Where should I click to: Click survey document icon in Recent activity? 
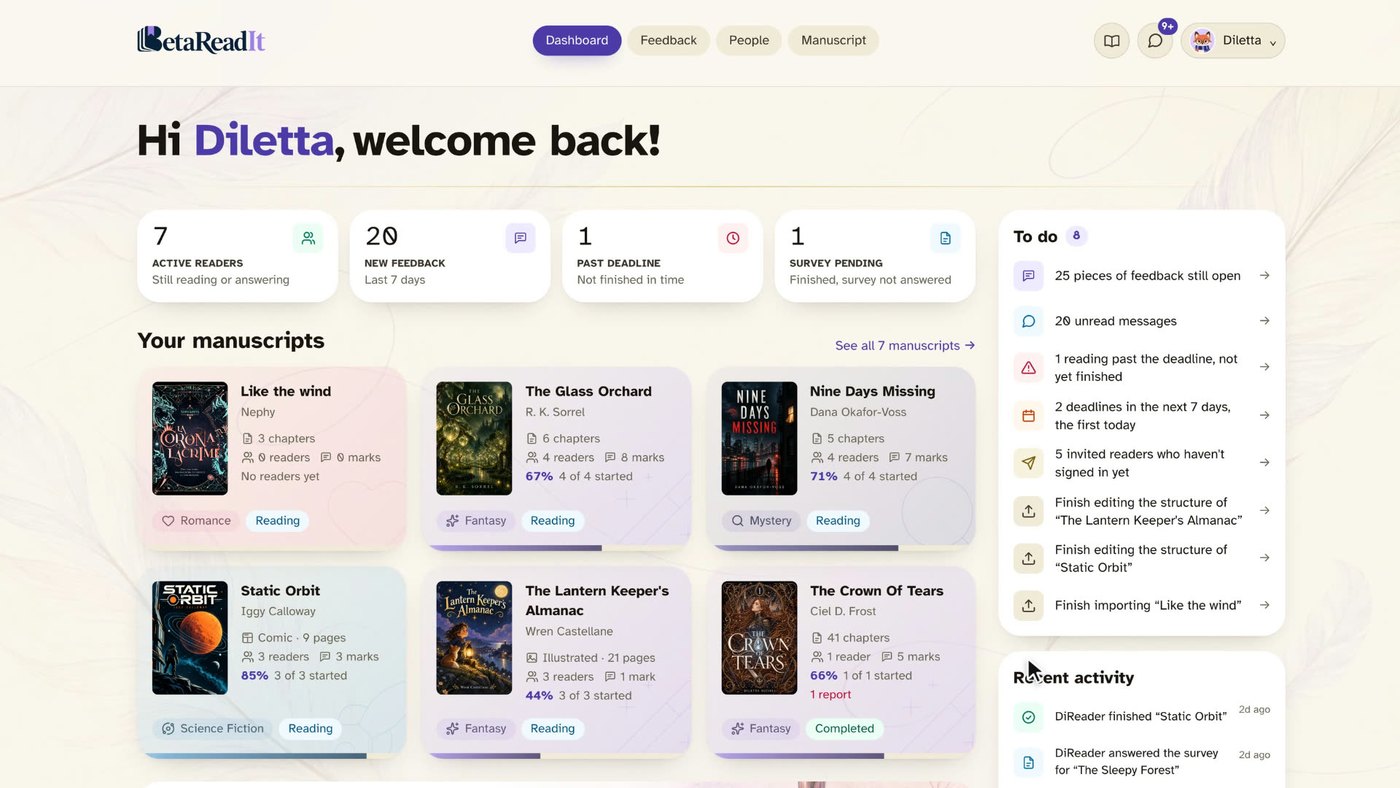1028,762
